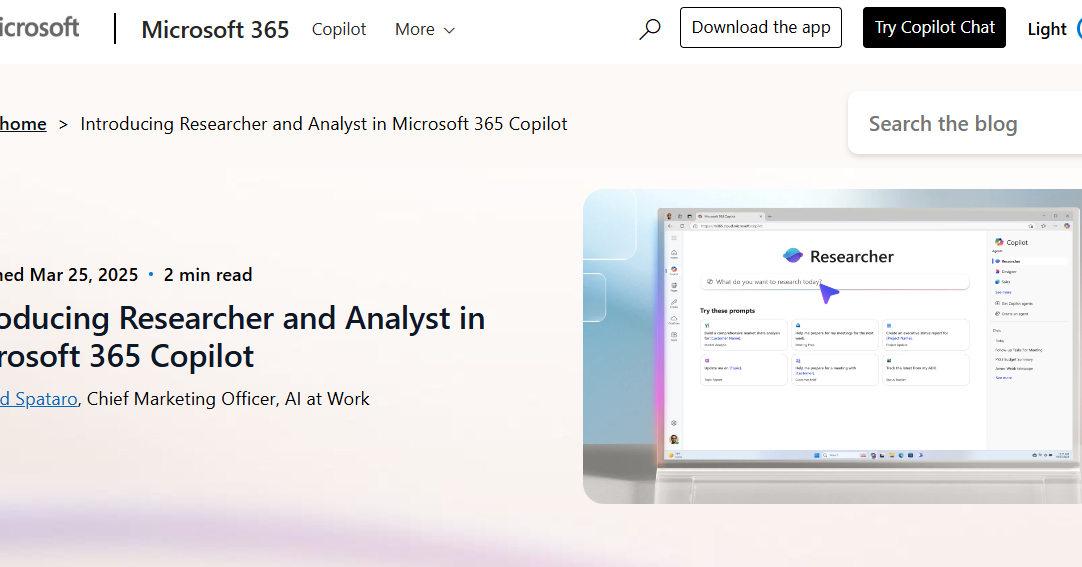Click the Copilot logo in the laptop screenshot
This screenshot has width=1082, height=567.
pyautogui.click(x=999, y=242)
